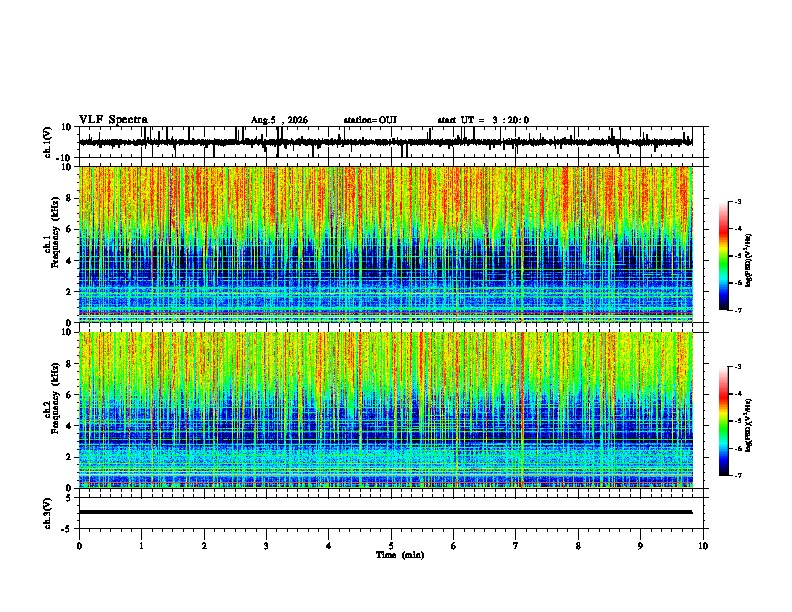Click time axis tick label "9"

pyautogui.click(x=640, y=546)
